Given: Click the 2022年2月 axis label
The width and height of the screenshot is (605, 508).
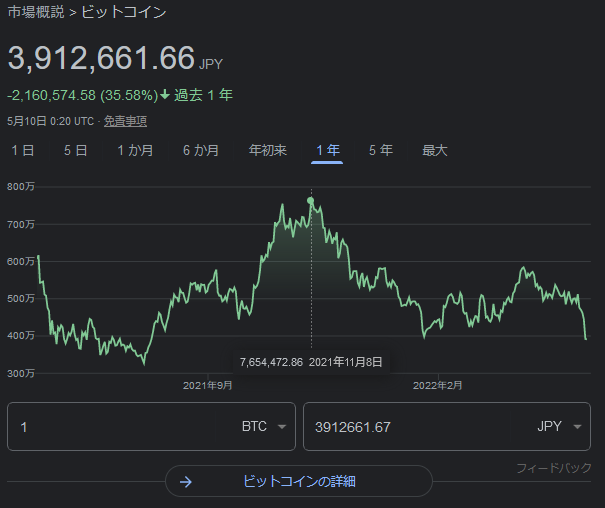Looking at the screenshot, I should click(438, 385).
